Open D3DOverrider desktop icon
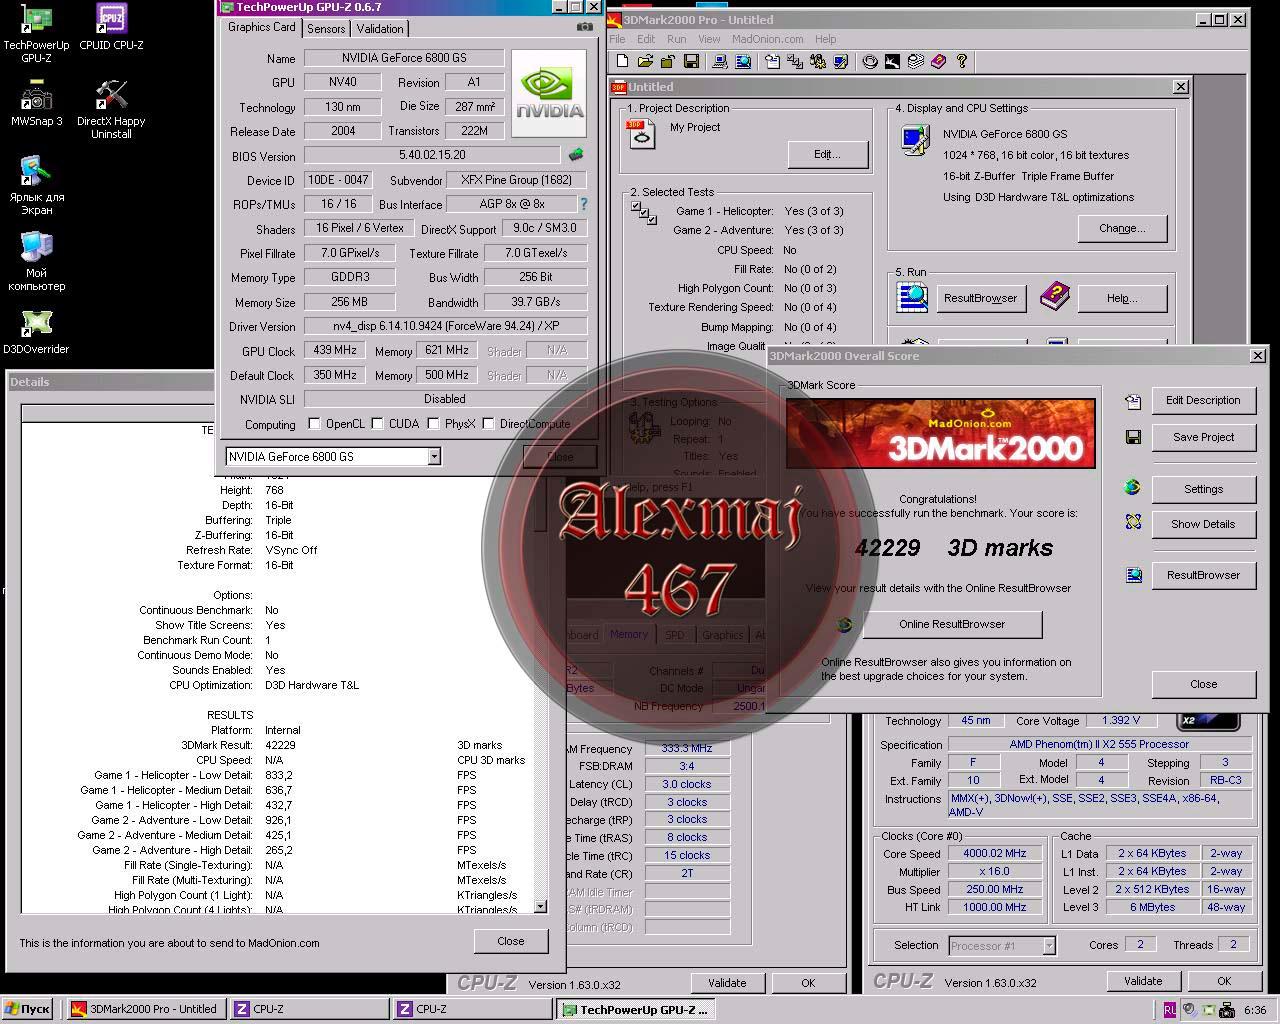1280x1024 pixels. [36, 332]
